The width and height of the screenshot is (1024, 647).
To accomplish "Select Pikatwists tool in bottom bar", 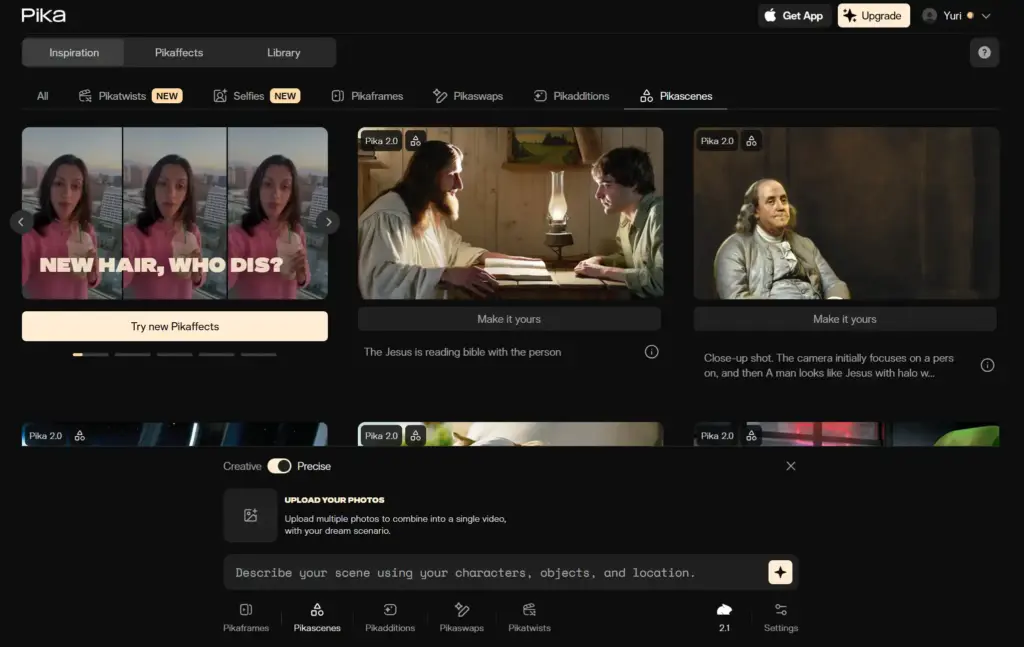I will click(x=530, y=617).
